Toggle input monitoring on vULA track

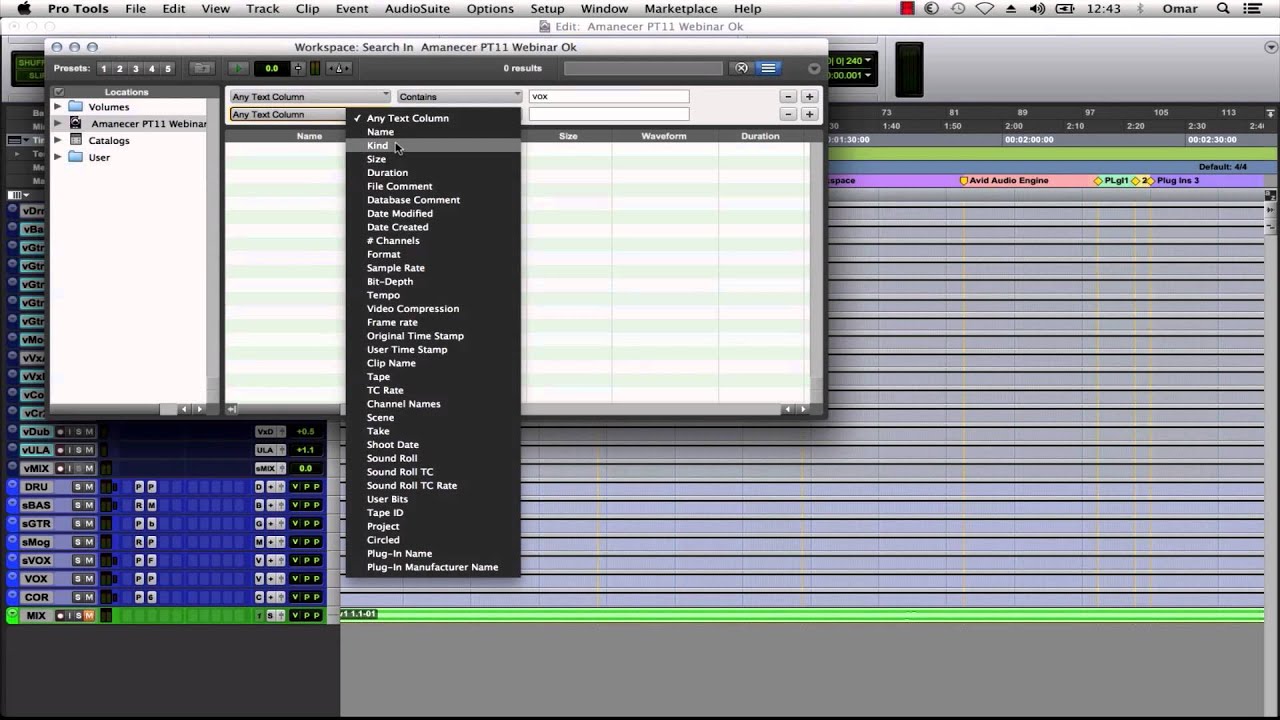[69, 450]
